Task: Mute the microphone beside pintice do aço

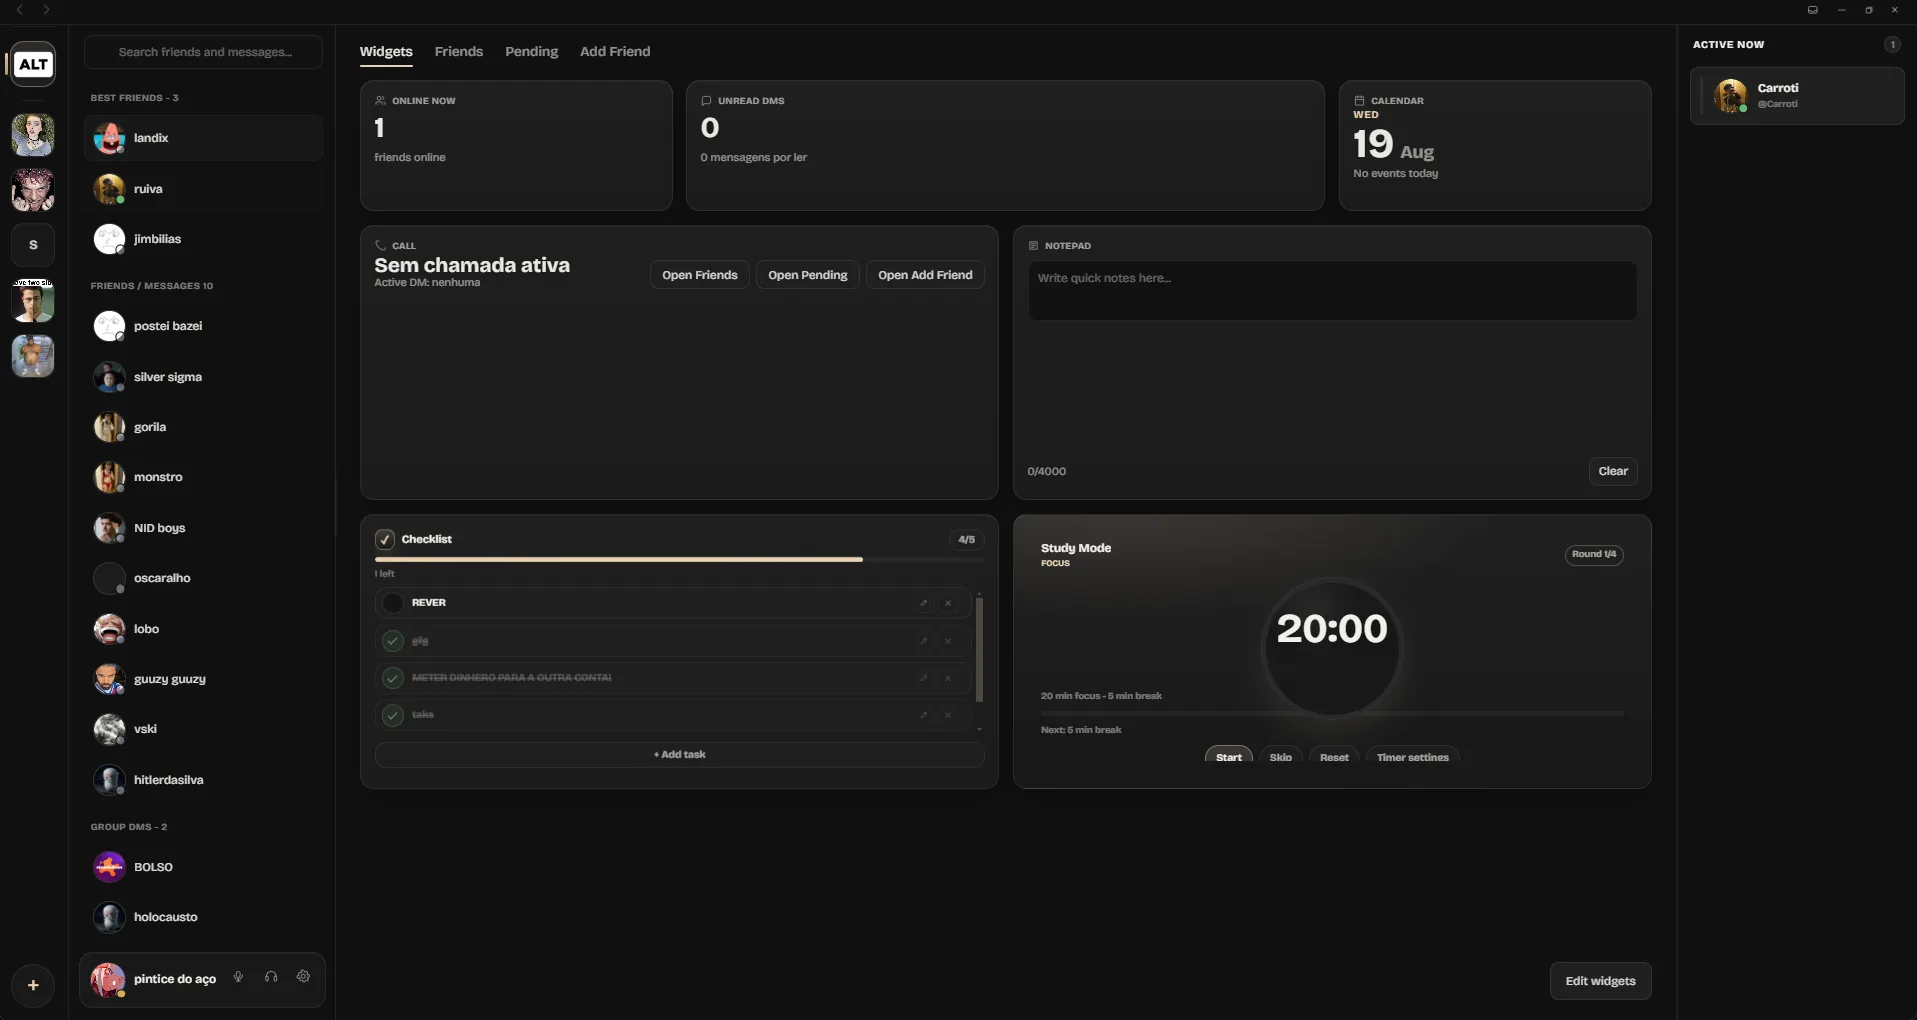Action: (x=238, y=977)
